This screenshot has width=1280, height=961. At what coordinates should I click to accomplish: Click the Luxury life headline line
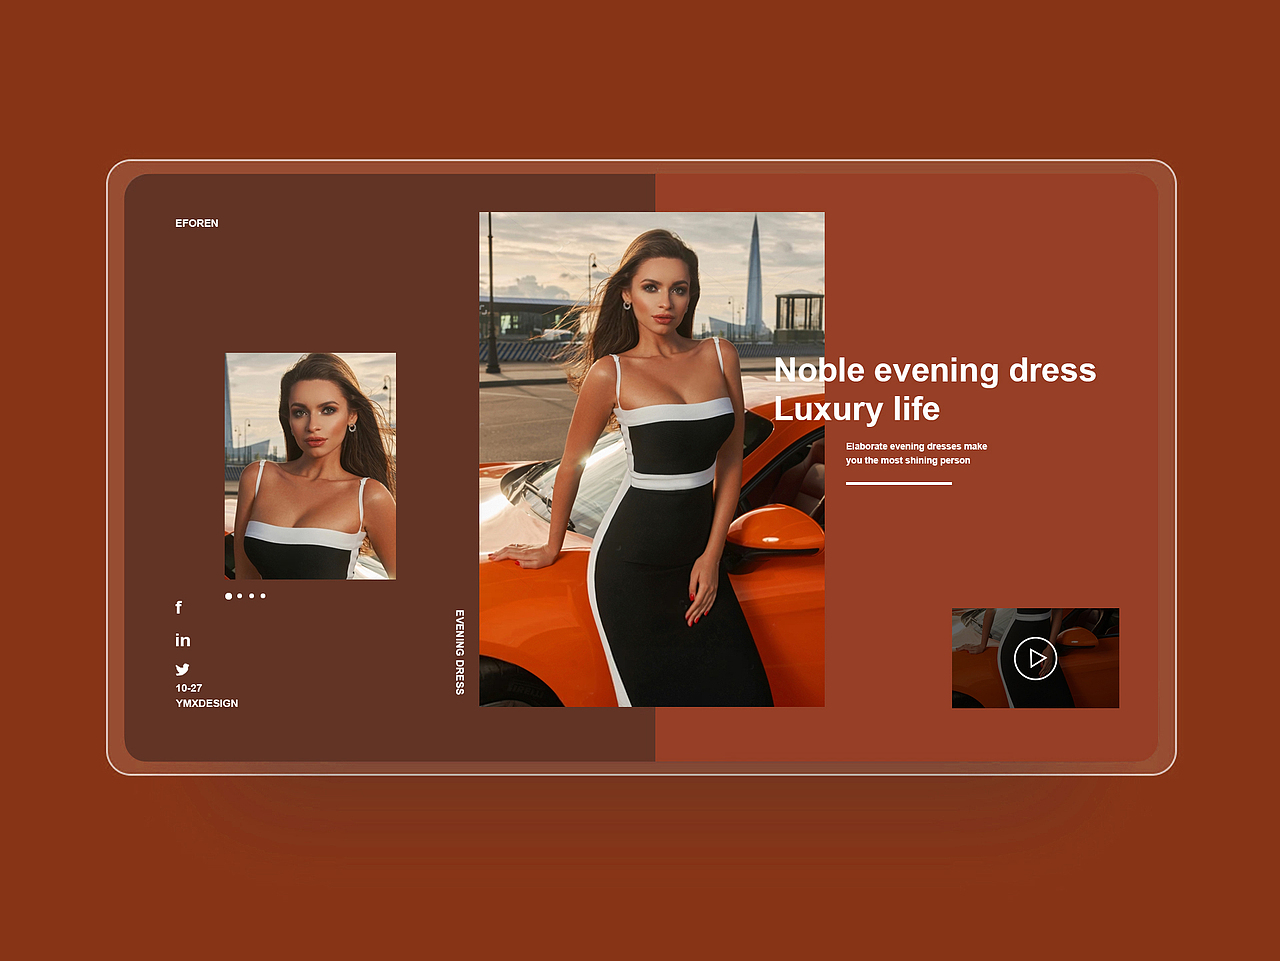tap(857, 409)
